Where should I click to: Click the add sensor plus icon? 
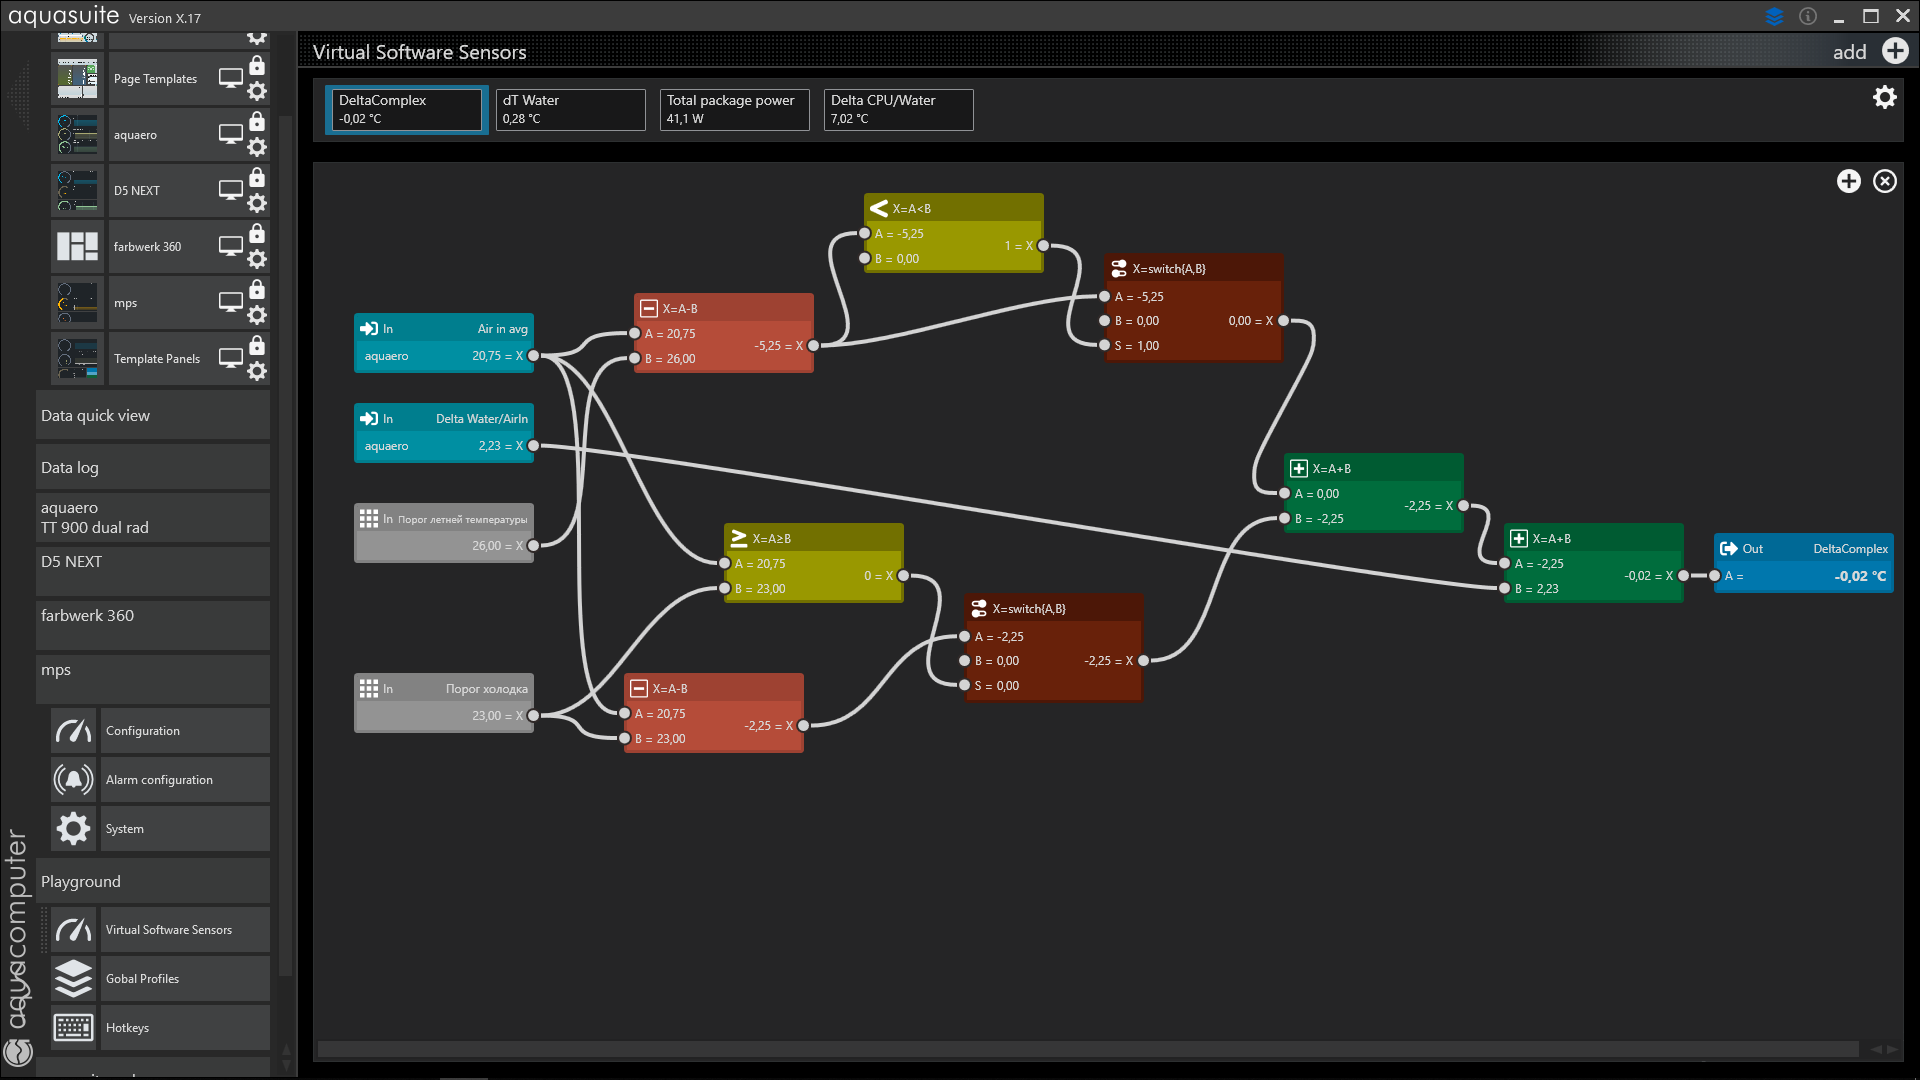tap(1895, 51)
